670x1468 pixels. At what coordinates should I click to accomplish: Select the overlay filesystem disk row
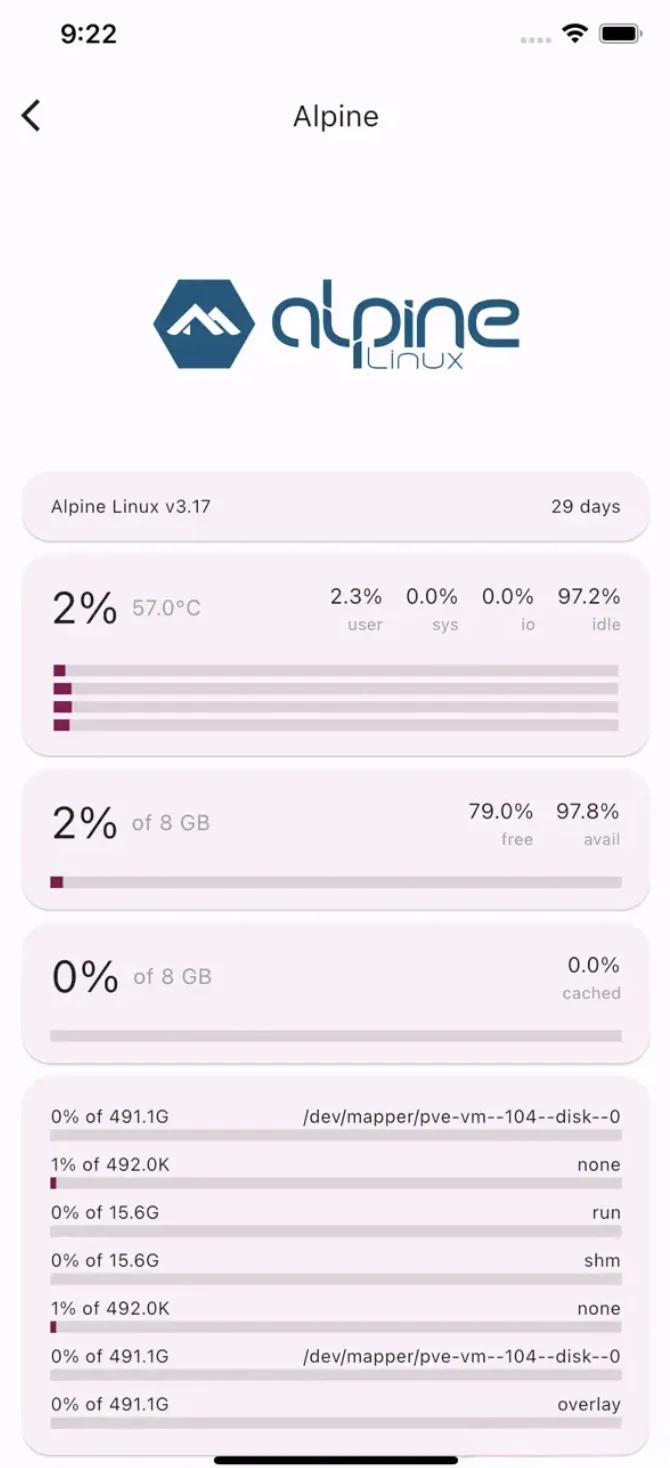[336, 1412]
